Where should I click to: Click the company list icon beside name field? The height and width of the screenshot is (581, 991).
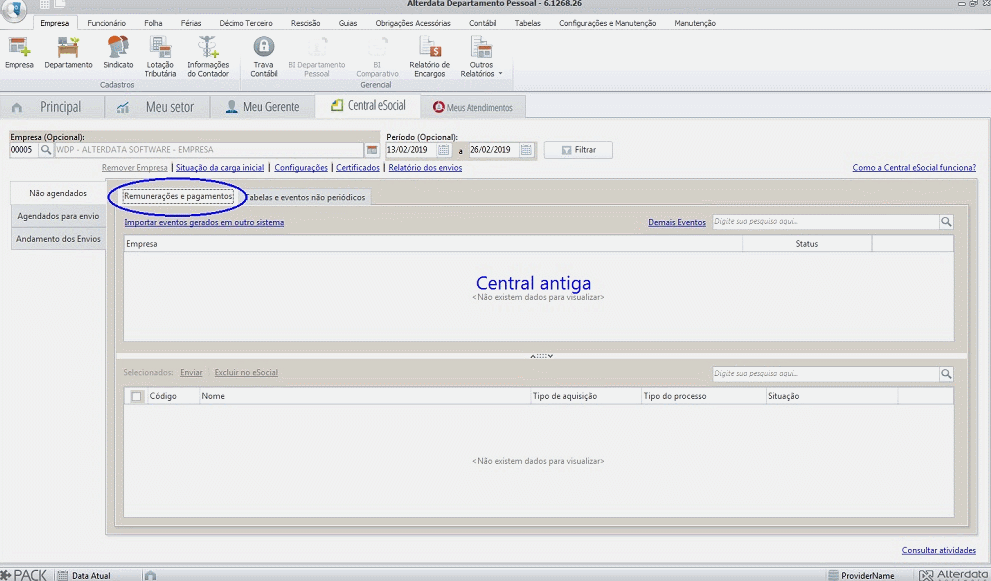372,150
